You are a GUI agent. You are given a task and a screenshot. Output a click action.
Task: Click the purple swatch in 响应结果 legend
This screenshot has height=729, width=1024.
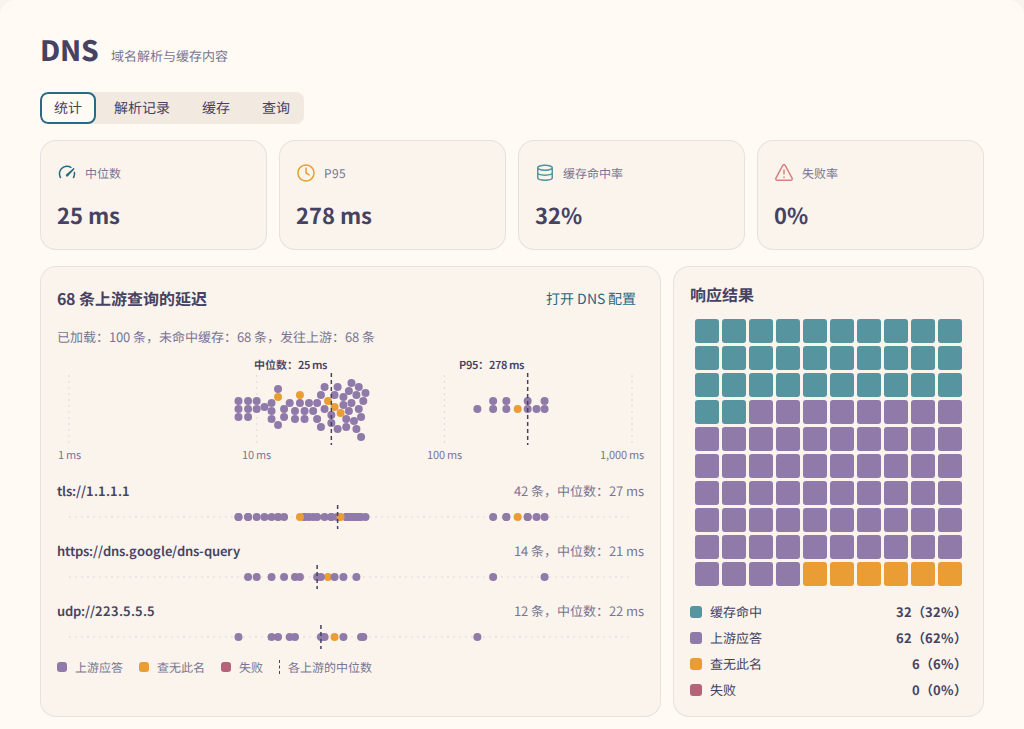pos(696,638)
